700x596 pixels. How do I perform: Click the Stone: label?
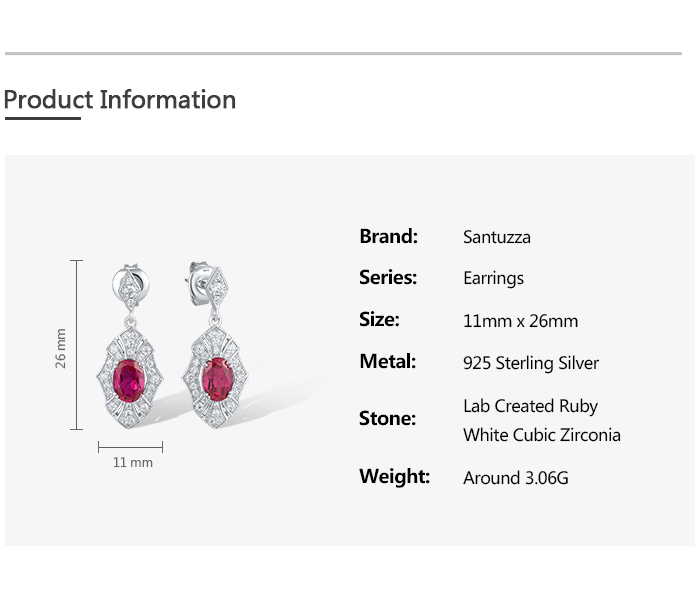coord(387,419)
